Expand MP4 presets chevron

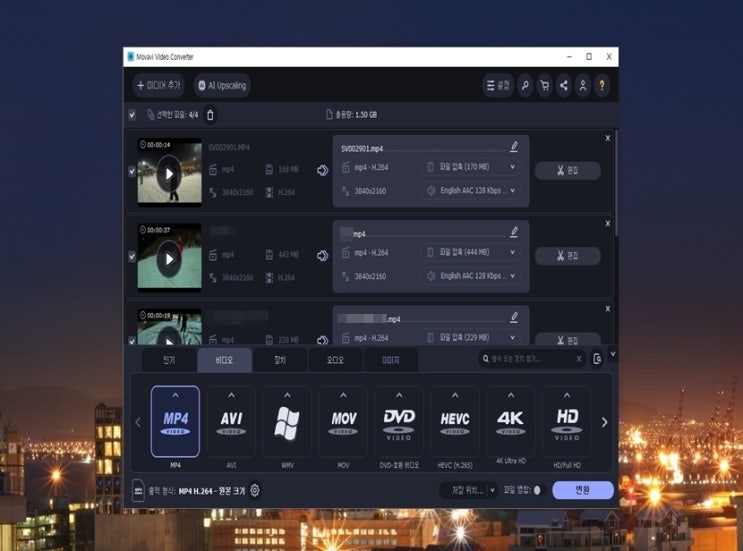(x=175, y=395)
